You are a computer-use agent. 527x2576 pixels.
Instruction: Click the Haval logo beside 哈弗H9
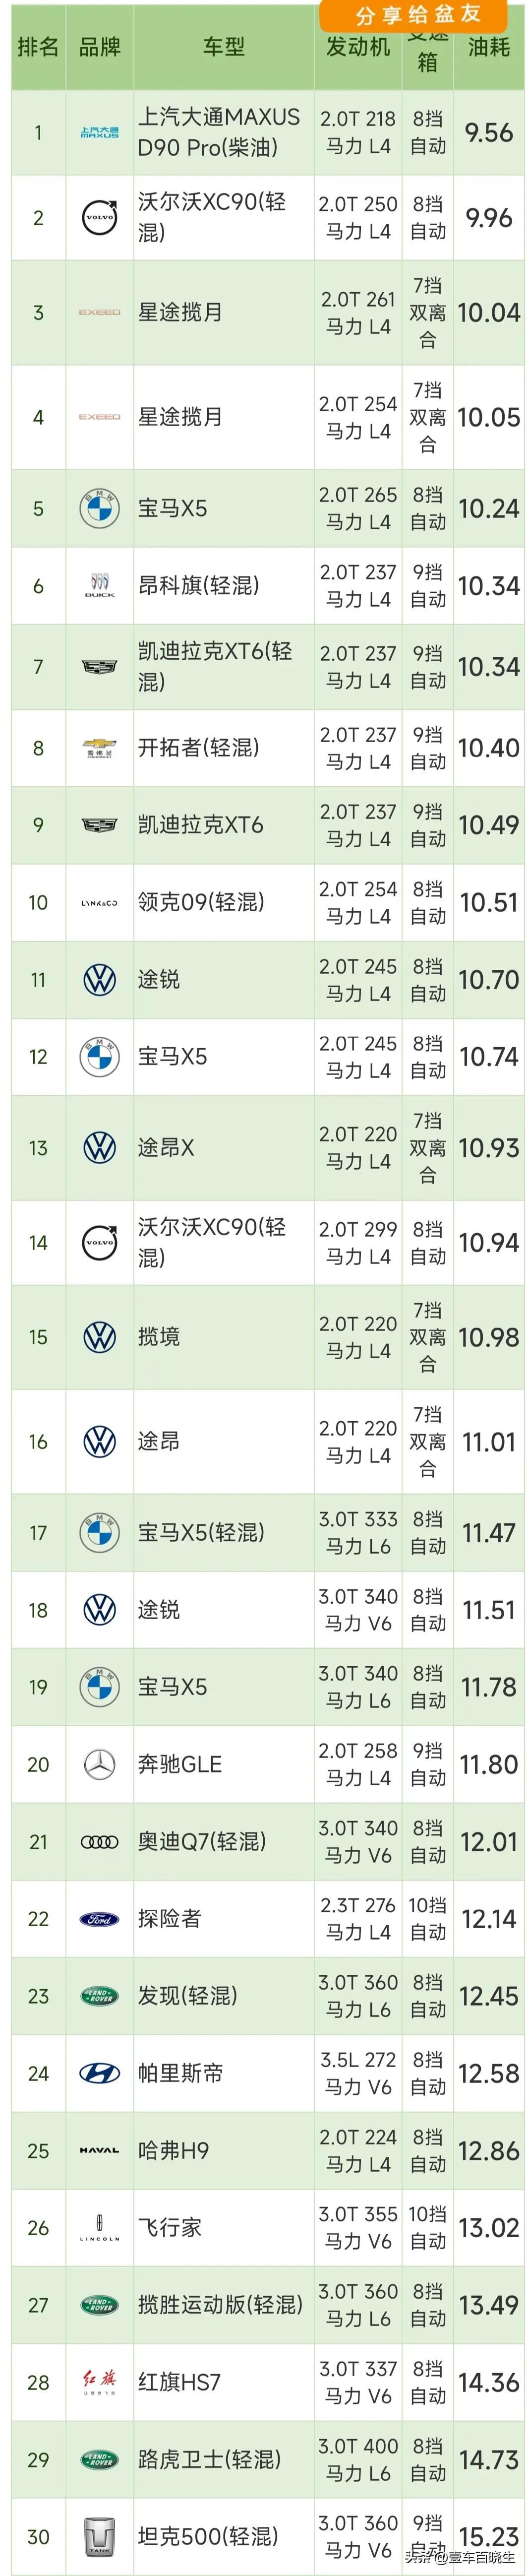click(99, 2150)
